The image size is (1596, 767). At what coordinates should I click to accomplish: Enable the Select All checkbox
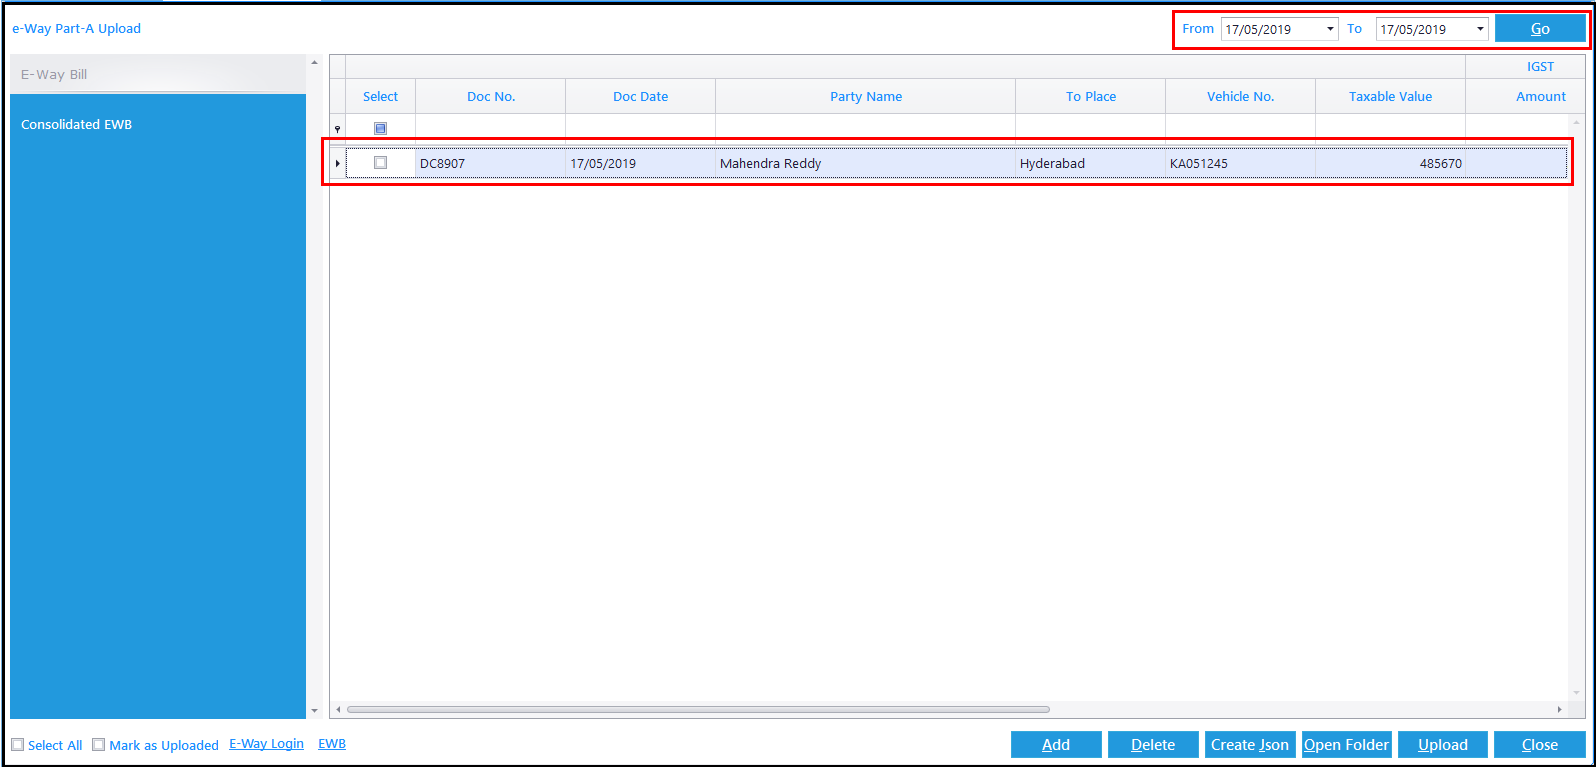tap(18, 745)
